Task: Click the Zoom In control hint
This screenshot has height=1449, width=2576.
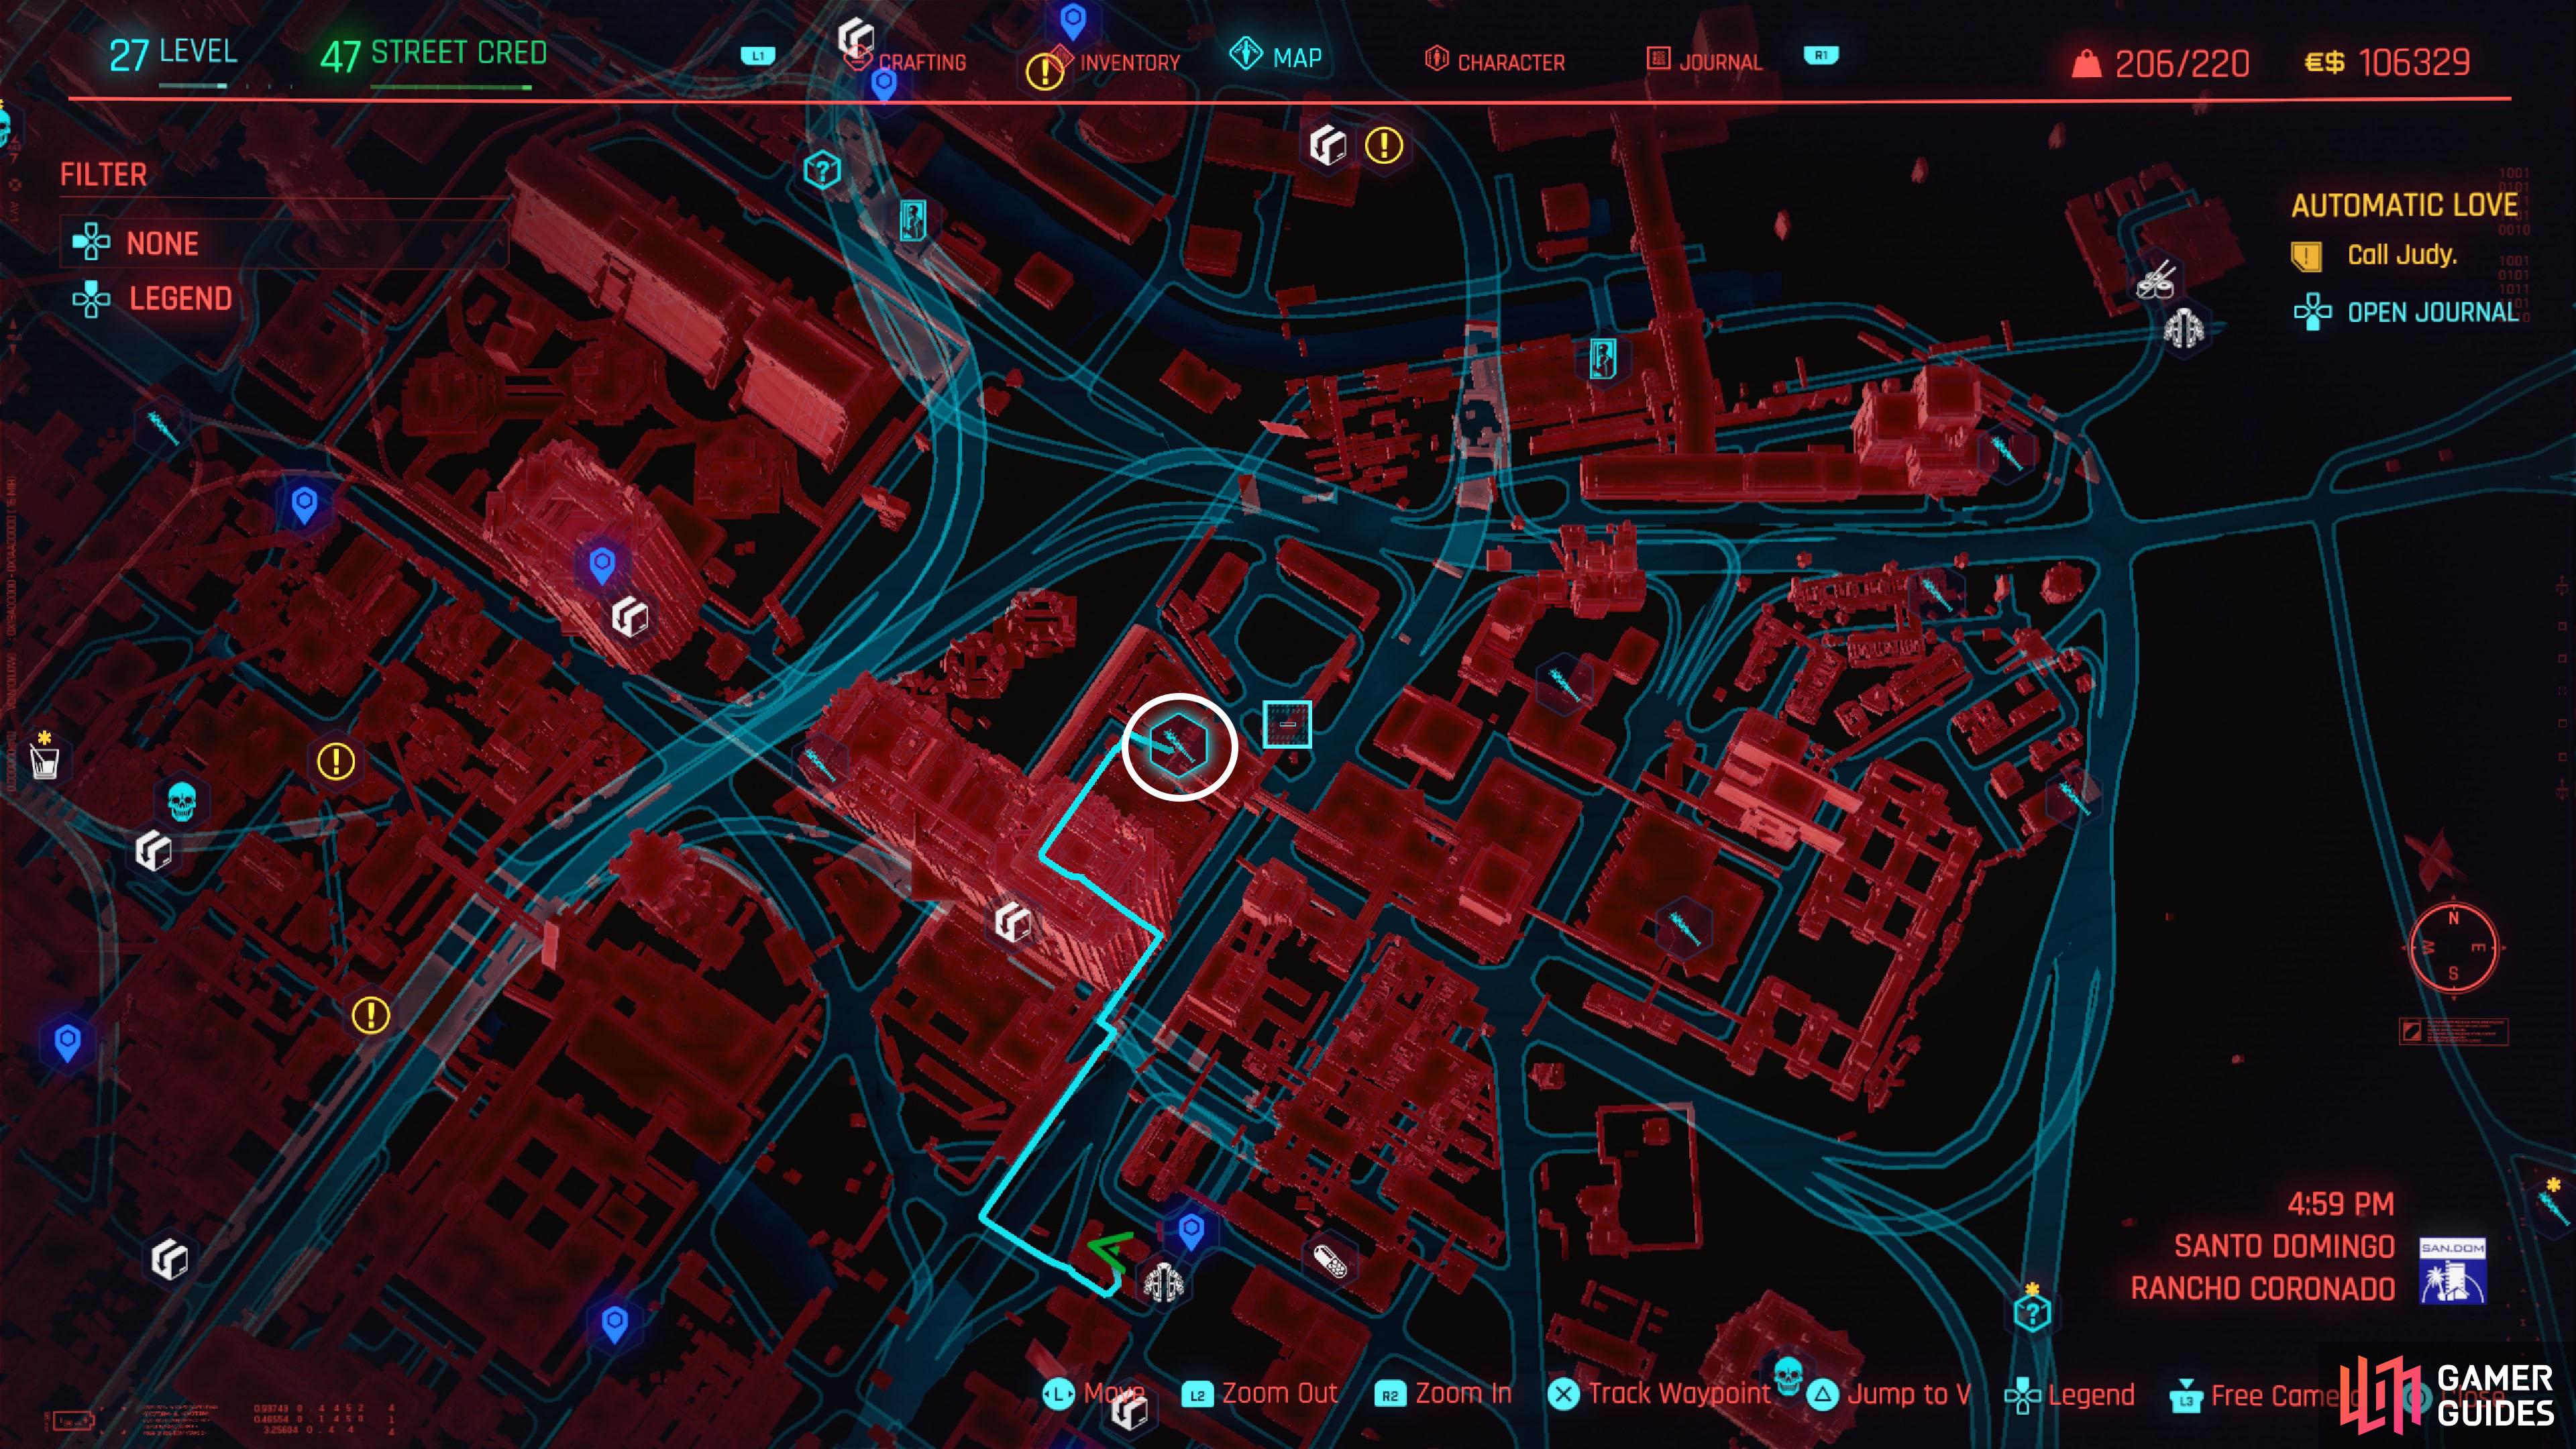Action: click(x=1443, y=1394)
